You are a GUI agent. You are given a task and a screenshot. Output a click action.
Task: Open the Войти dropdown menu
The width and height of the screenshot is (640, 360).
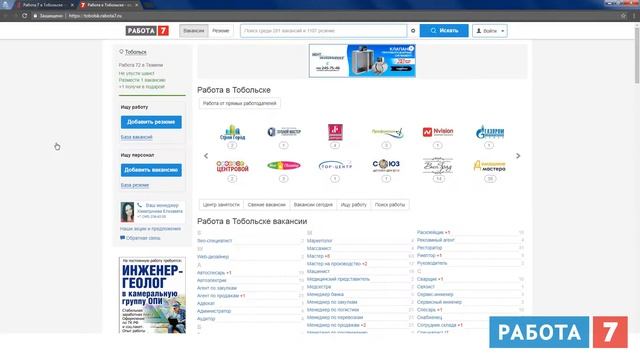(x=490, y=31)
